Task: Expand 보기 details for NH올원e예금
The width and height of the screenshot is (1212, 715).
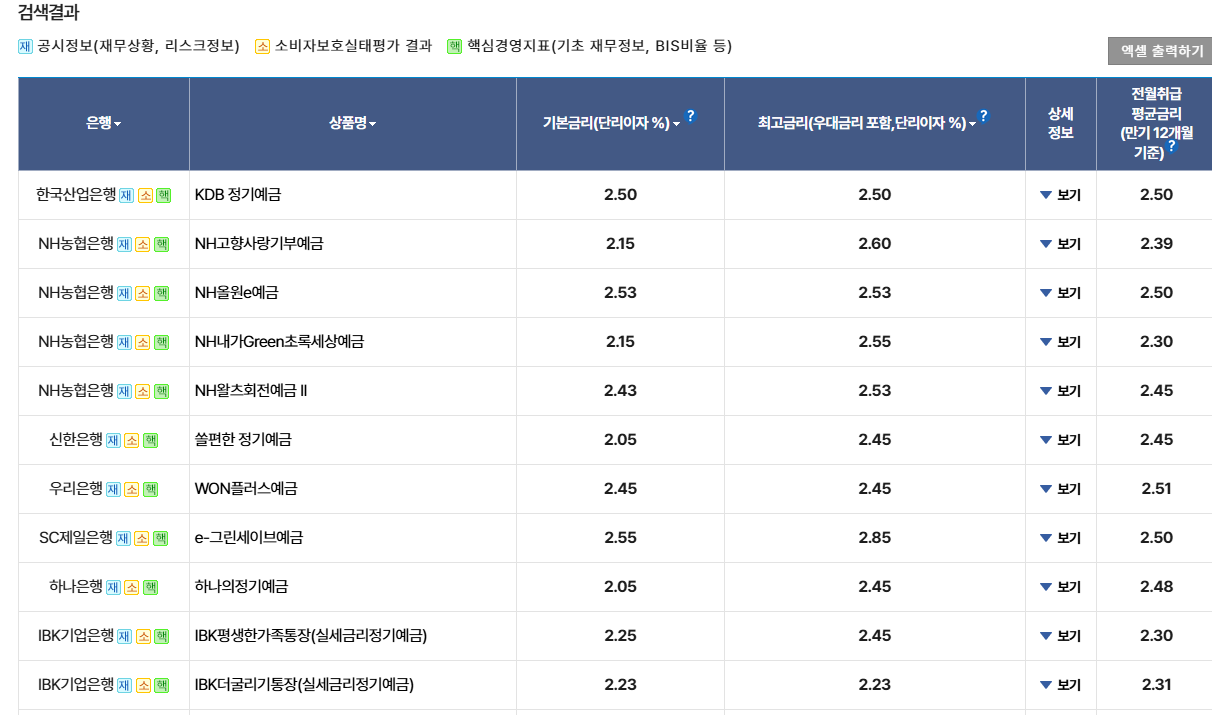Action: [x=1060, y=293]
